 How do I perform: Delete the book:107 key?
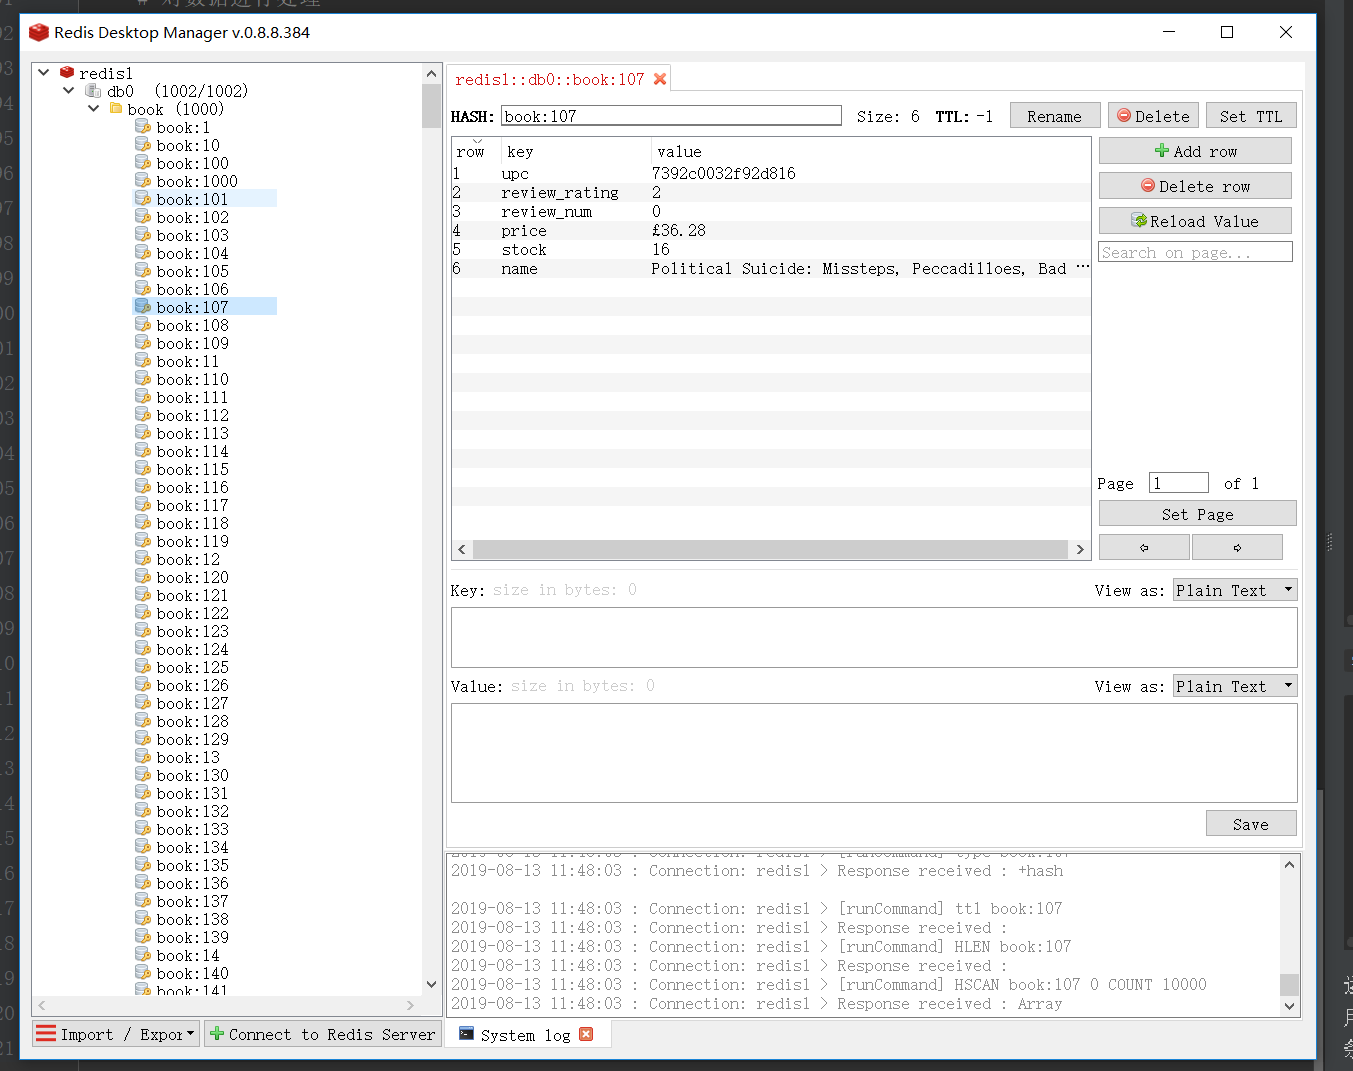click(1153, 116)
